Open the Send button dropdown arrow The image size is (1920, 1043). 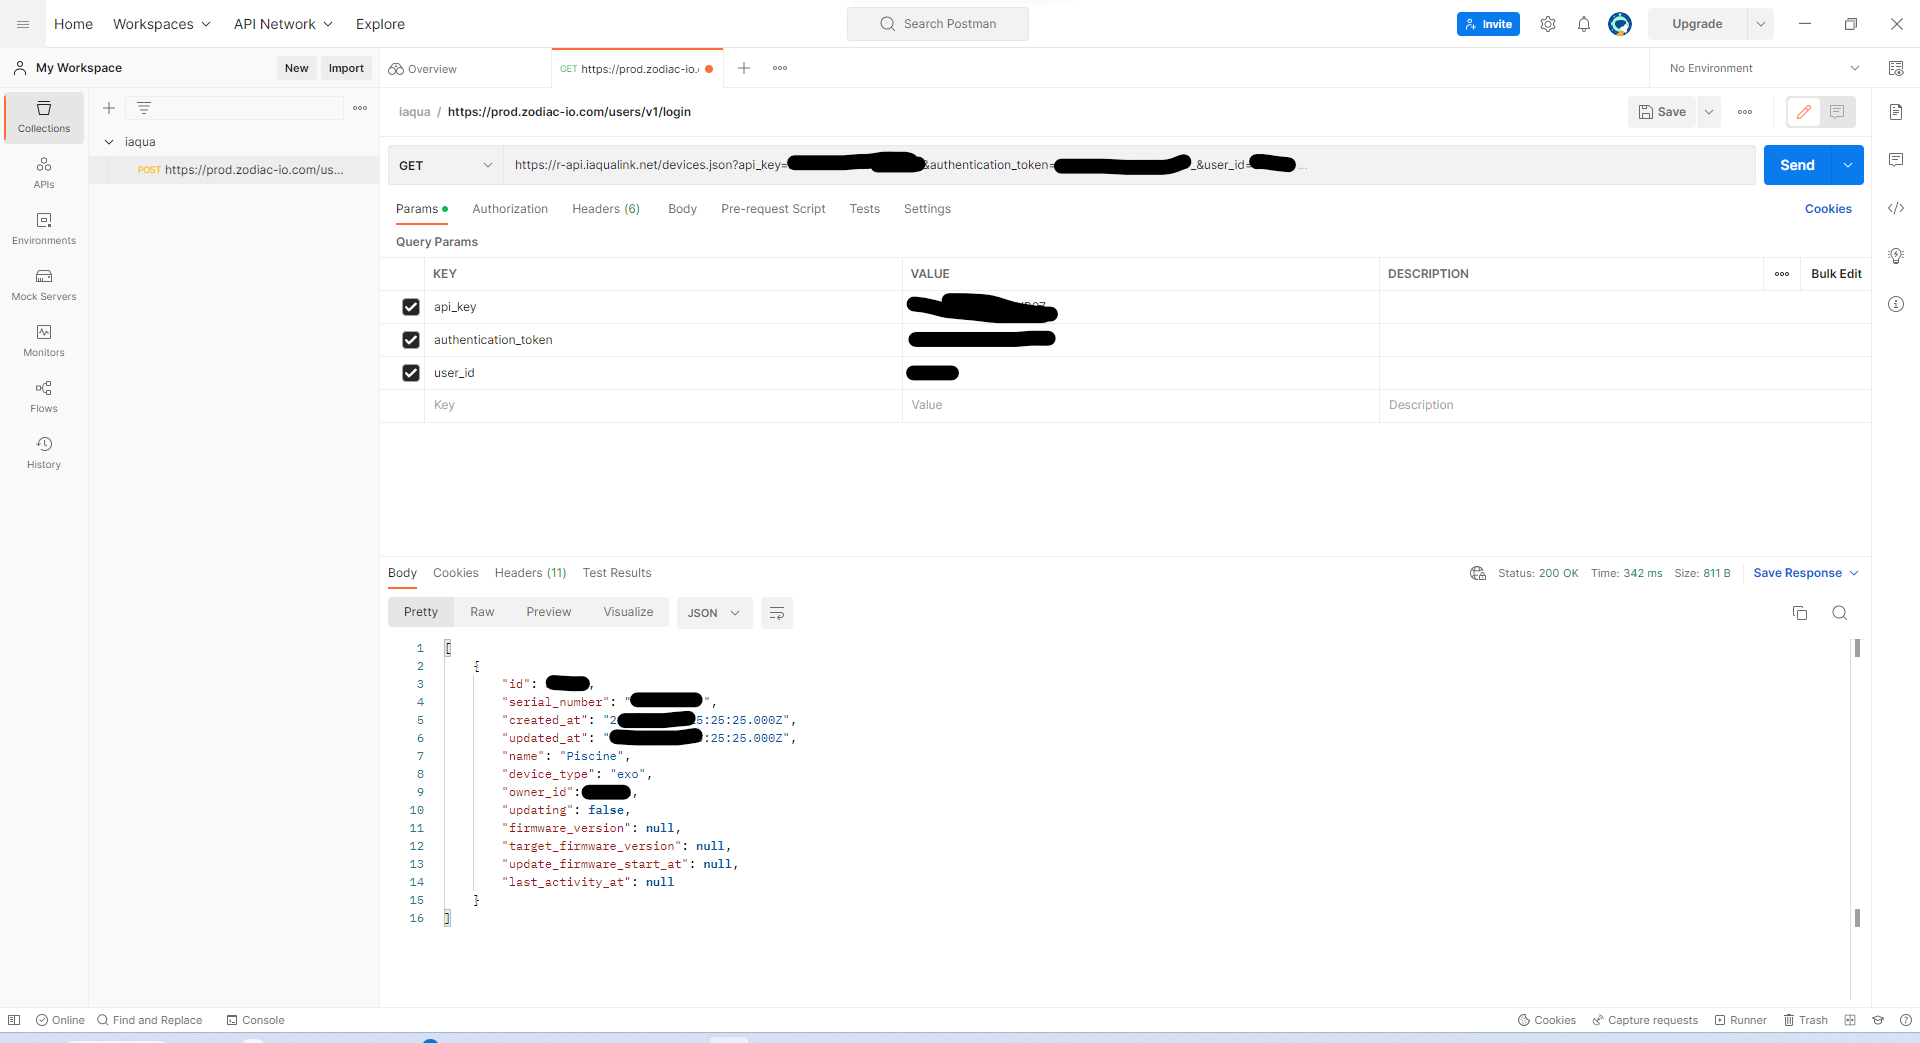point(1848,165)
